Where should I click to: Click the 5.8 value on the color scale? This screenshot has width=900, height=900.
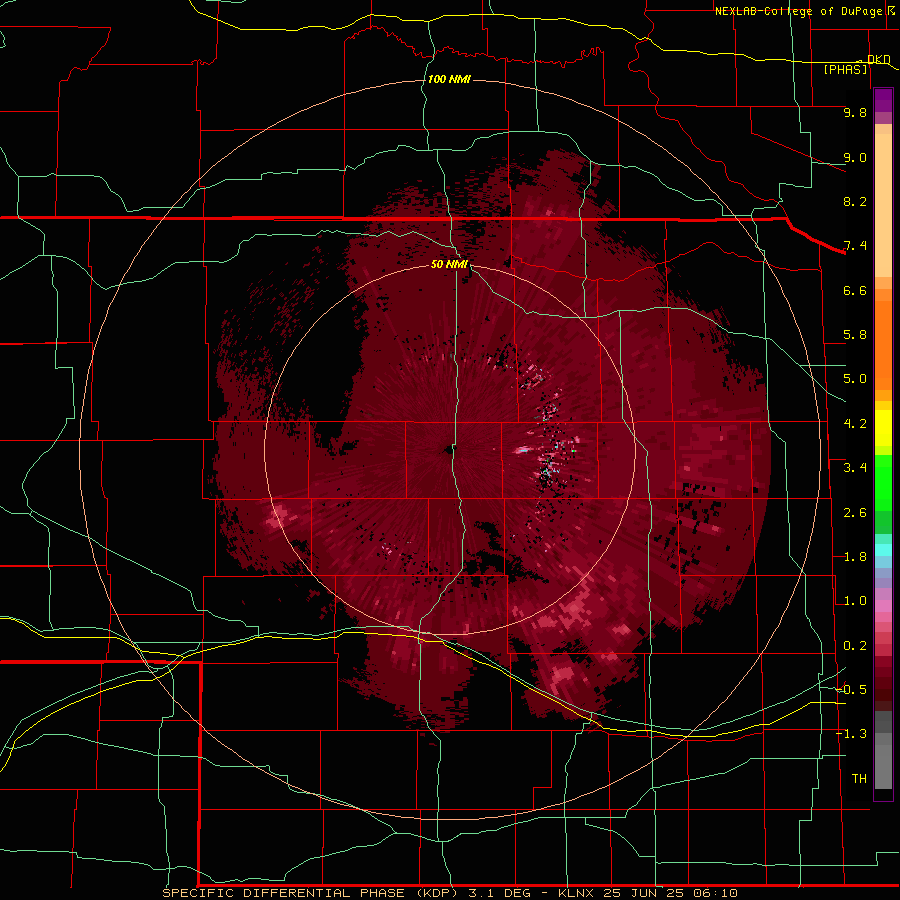[x=855, y=335]
